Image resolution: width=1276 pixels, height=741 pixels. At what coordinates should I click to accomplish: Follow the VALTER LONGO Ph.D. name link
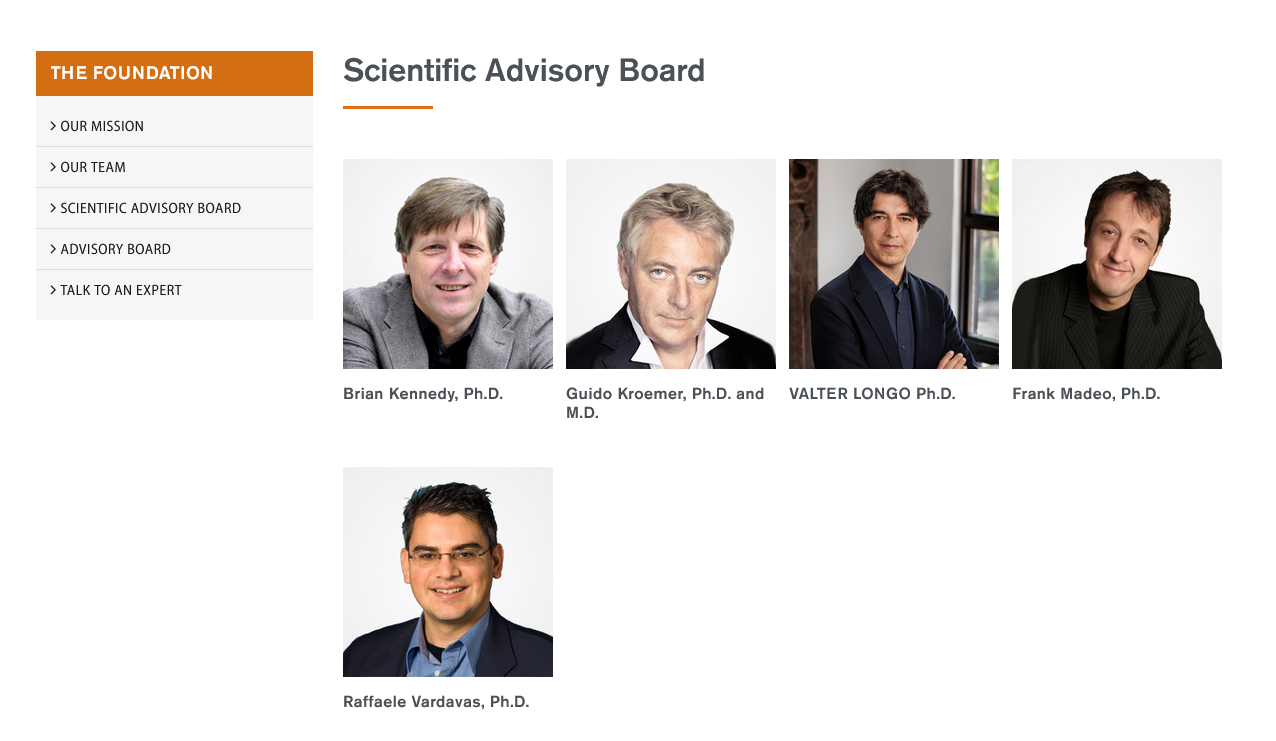coord(872,394)
